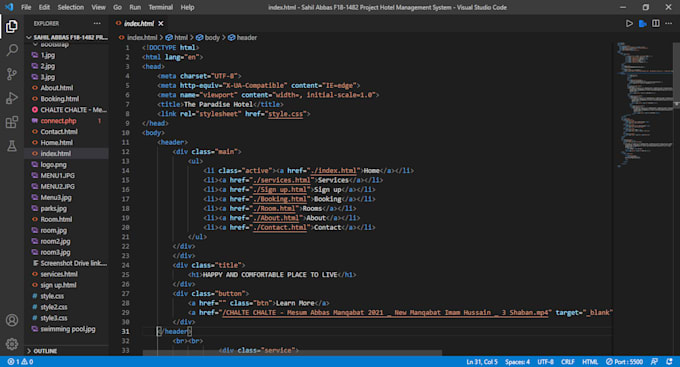Viewport: 680px width, 367px height.
Task: Change the HTML language mode
Action: [590, 361]
